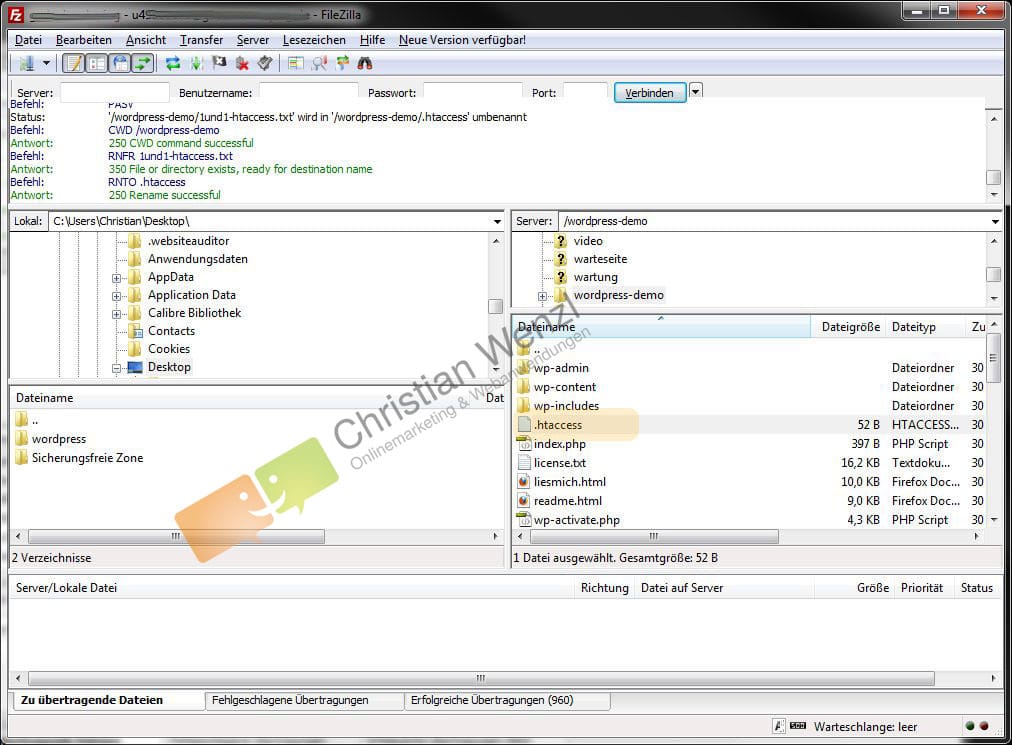Open the Ansicht menu
Viewport: 1012px width, 745px height.
(x=146, y=40)
